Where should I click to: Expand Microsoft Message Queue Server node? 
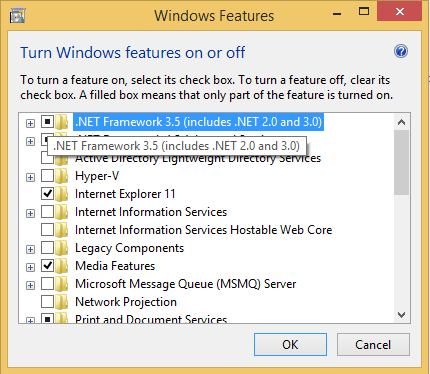point(30,285)
